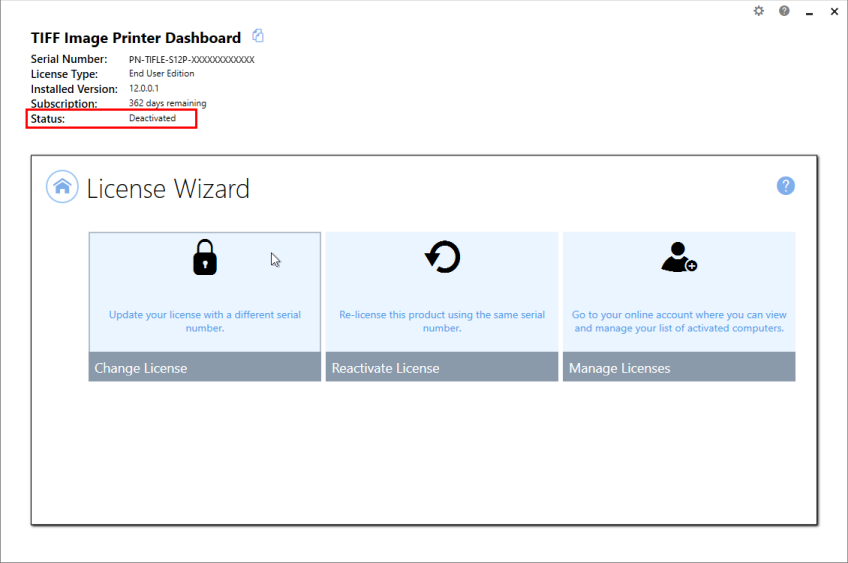Image resolution: width=848 pixels, height=563 pixels.
Task: Open the settings gear in title bar
Action: (x=759, y=11)
